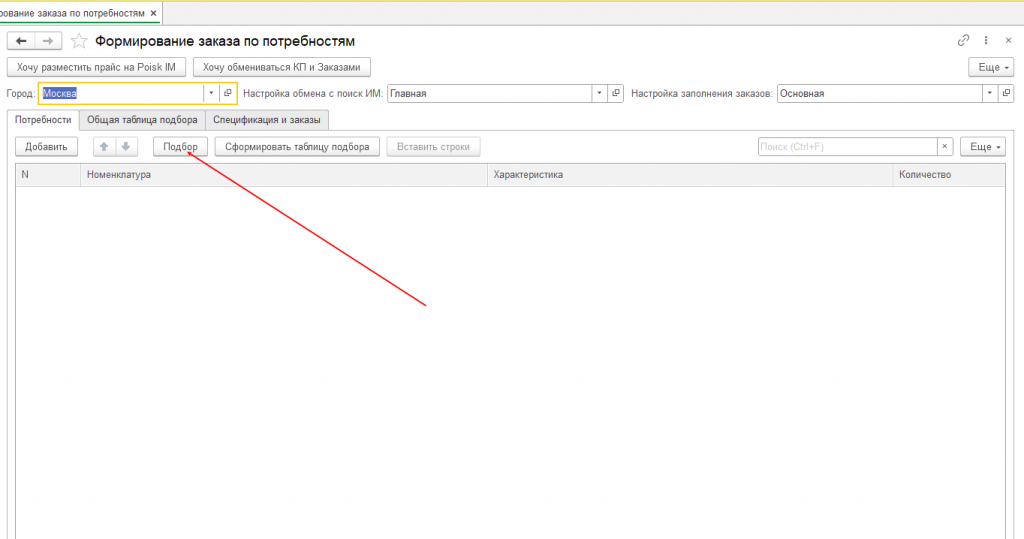This screenshot has height=539, width=1024.
Task: Switch to Спецификация и заказы tab
Action: click(266, 120)
